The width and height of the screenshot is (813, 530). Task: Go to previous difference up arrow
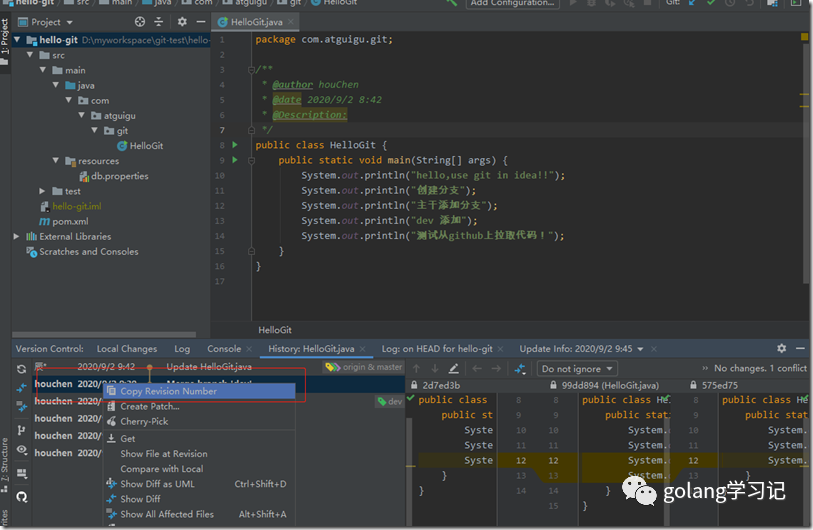click(x=416, y=368)
